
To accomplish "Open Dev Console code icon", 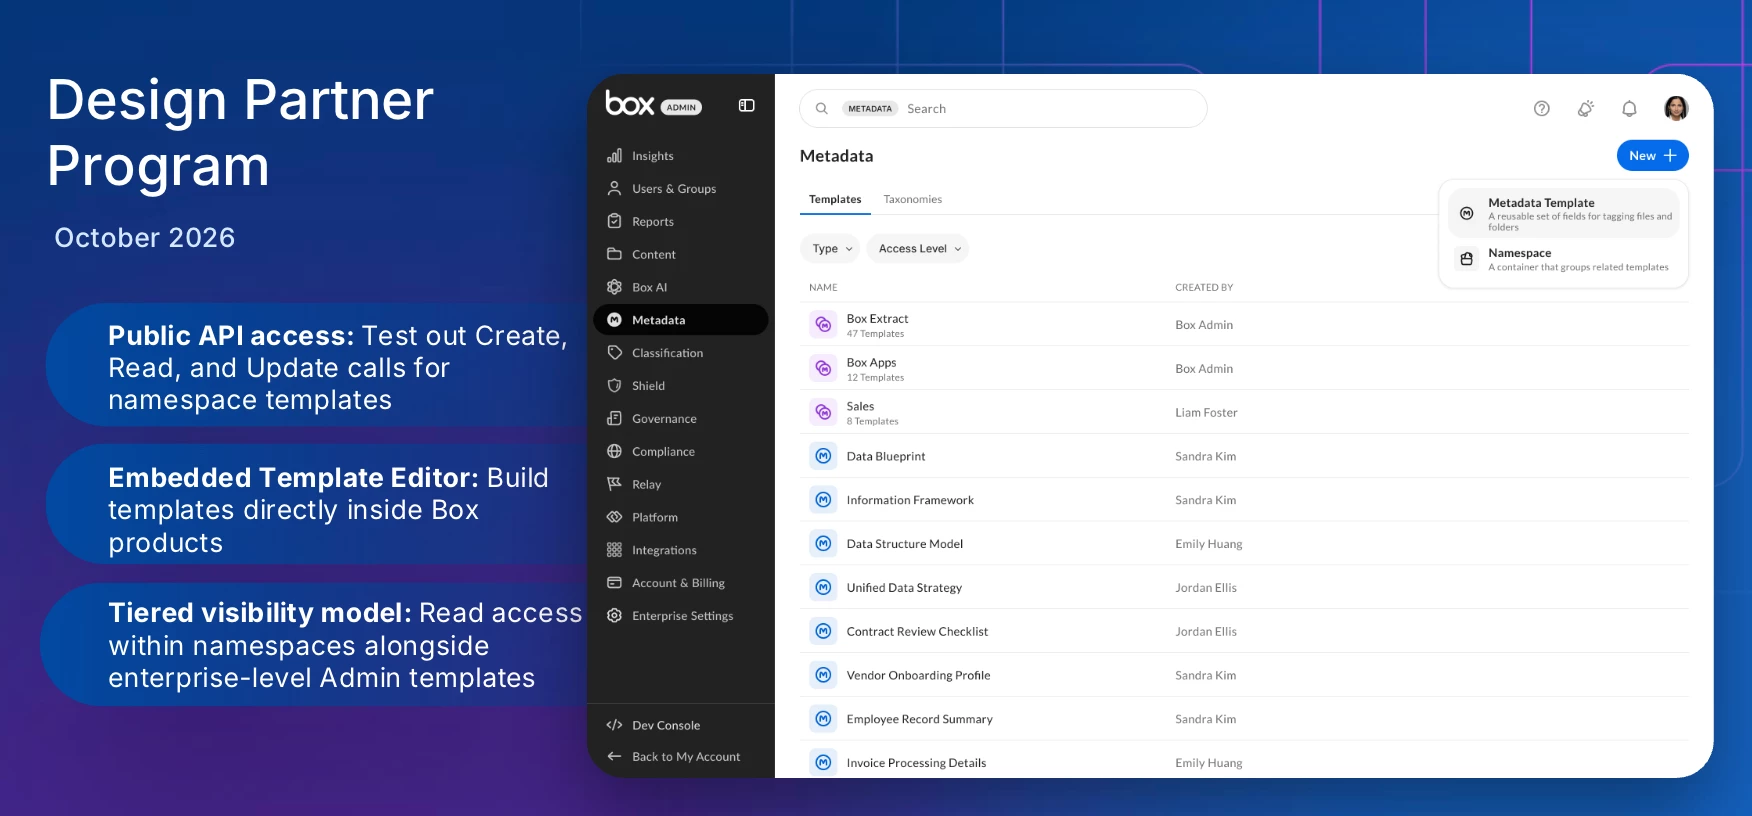I will (614, 725).
